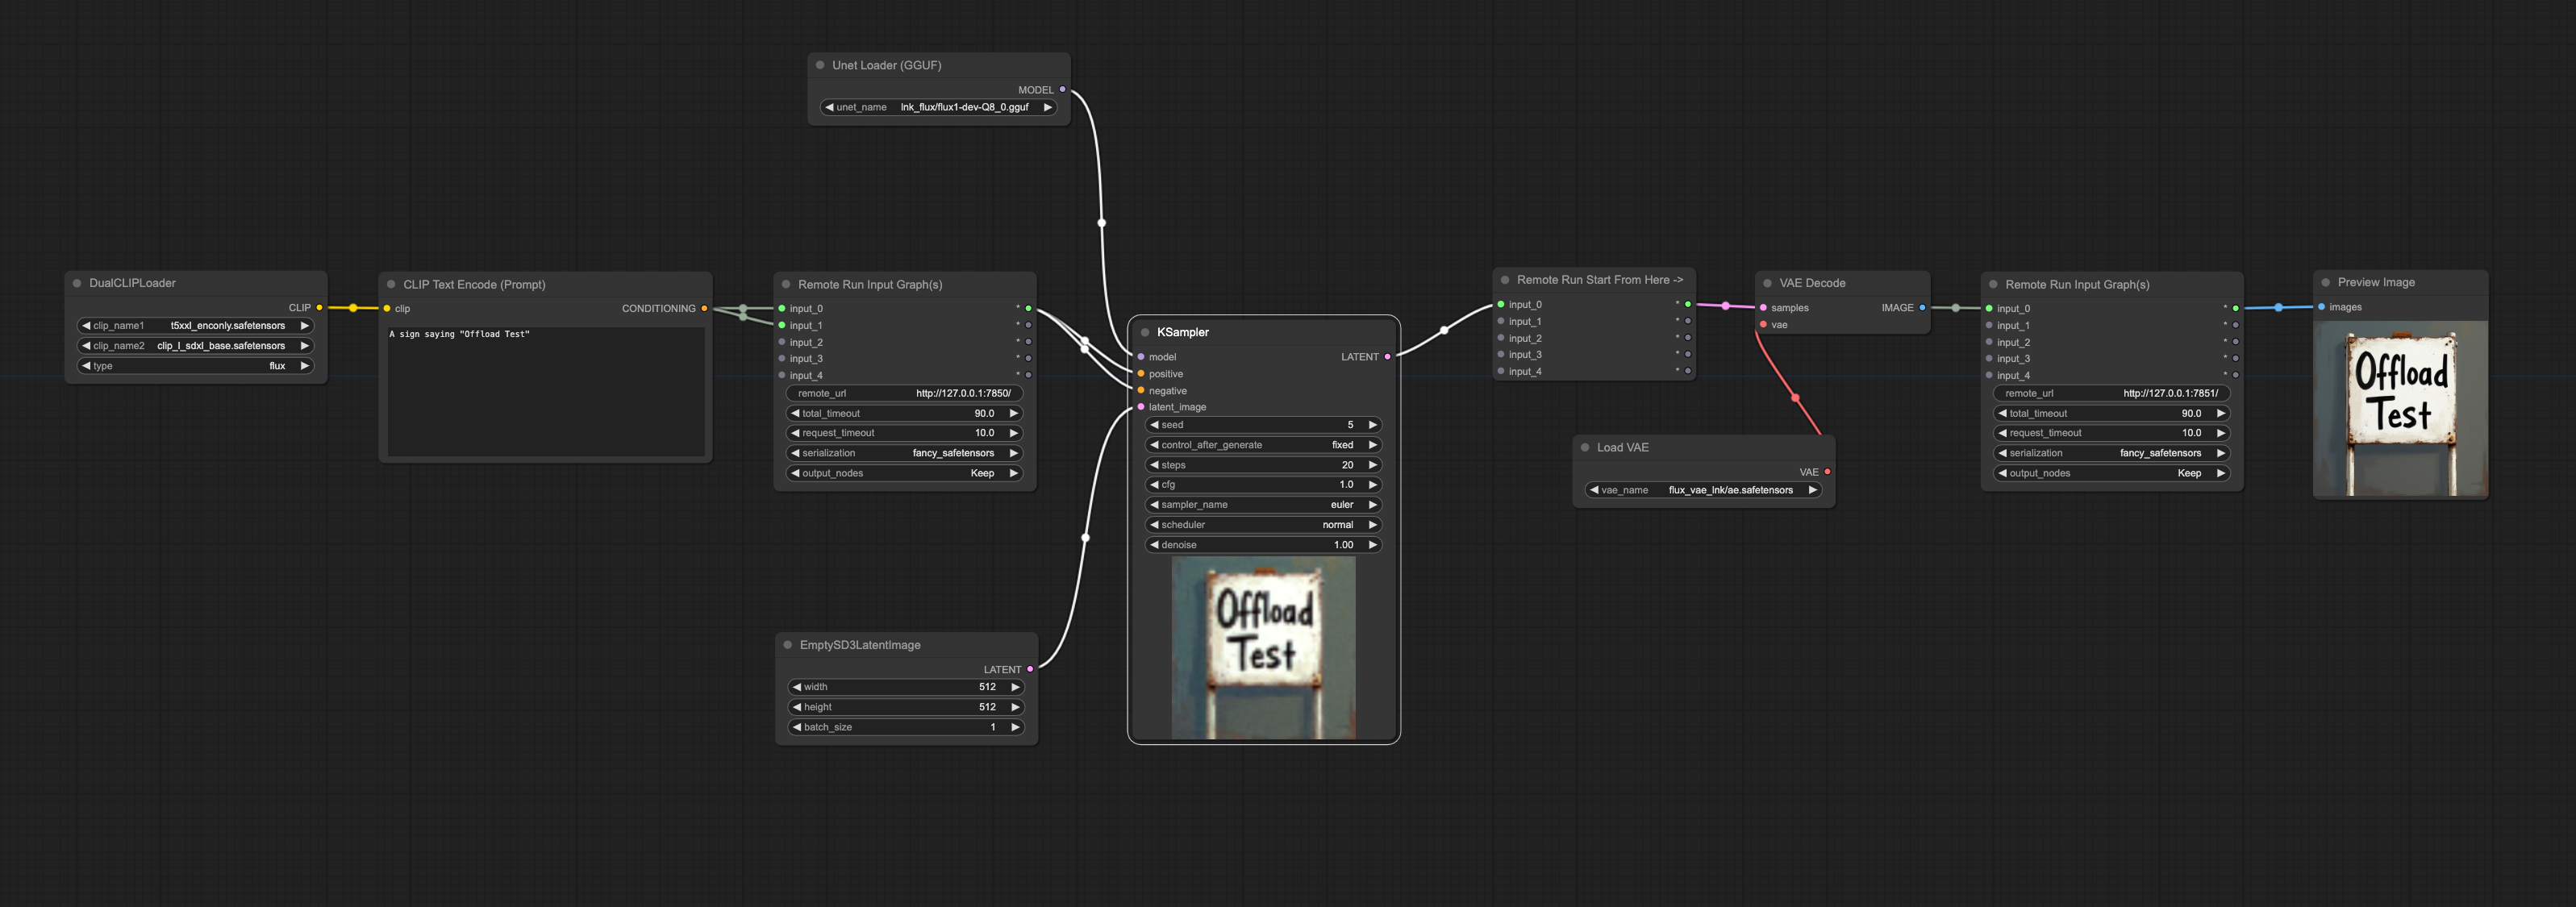Click the input_0 slot on Remote Run Start From Here

(1501, 304)
